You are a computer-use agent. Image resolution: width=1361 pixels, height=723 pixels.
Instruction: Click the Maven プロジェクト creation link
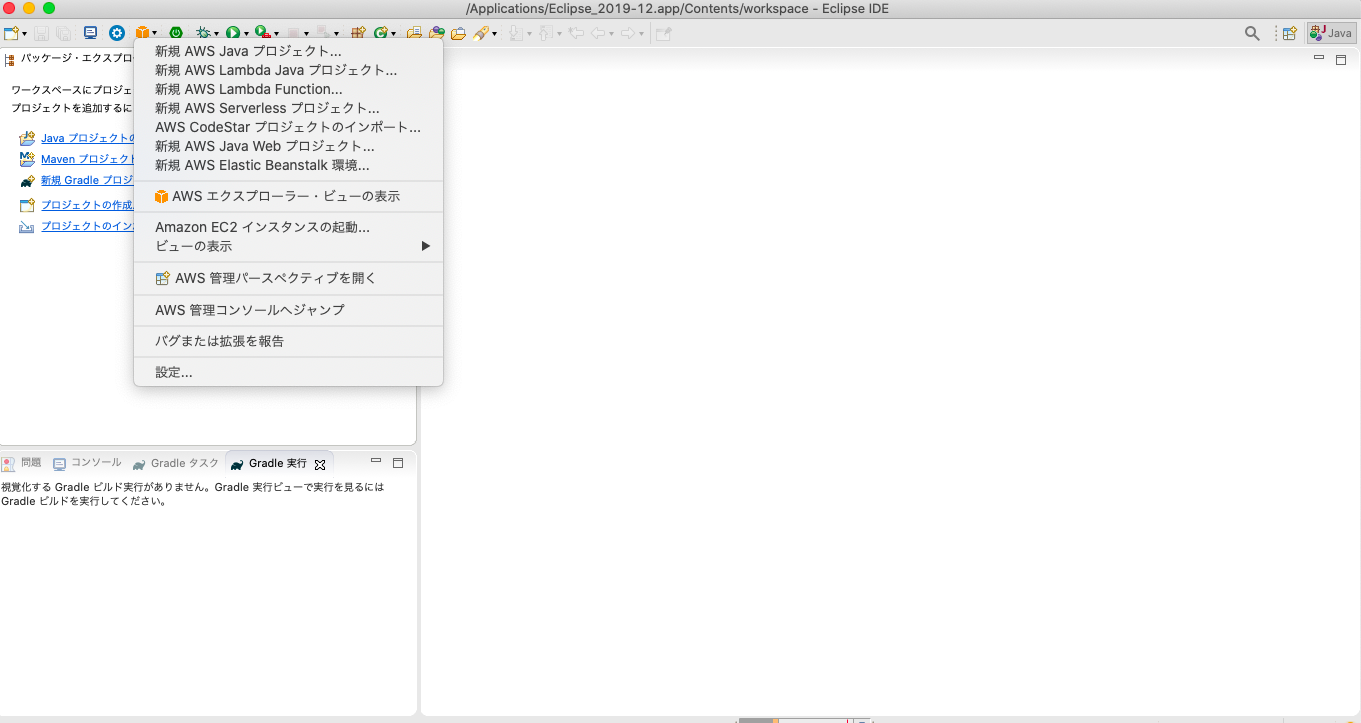coord(87,159)
